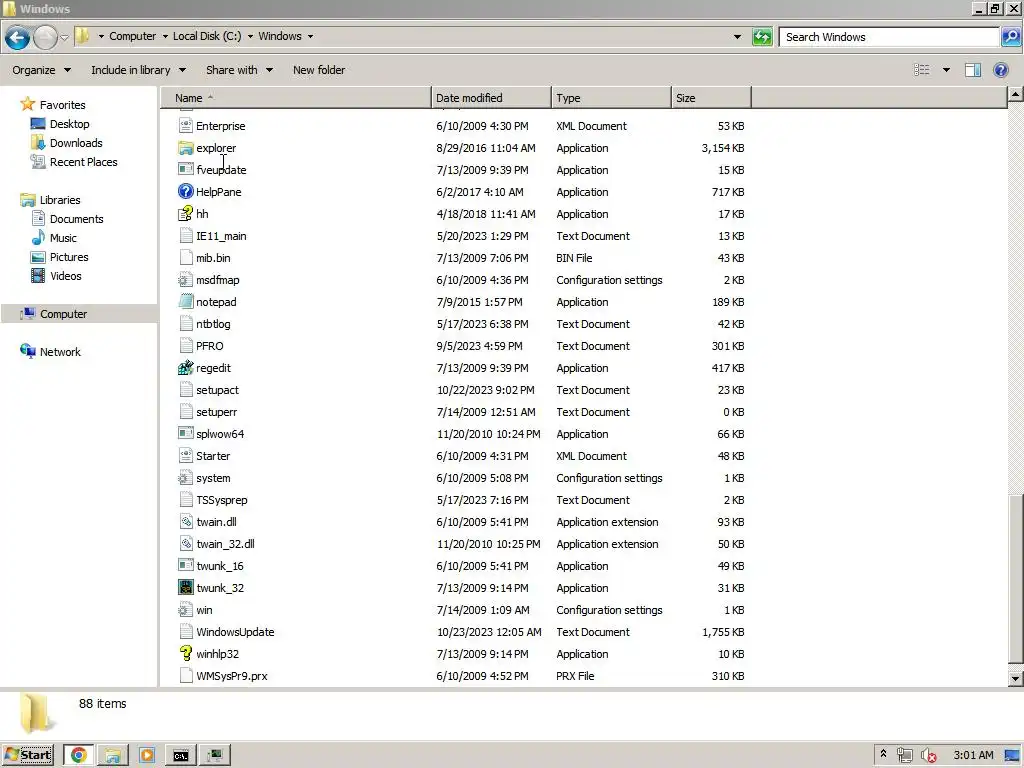Toggle the preview pane icon
Image resolution: width=1024 pixels, height=768 pixels.
[x=973, y=70]
